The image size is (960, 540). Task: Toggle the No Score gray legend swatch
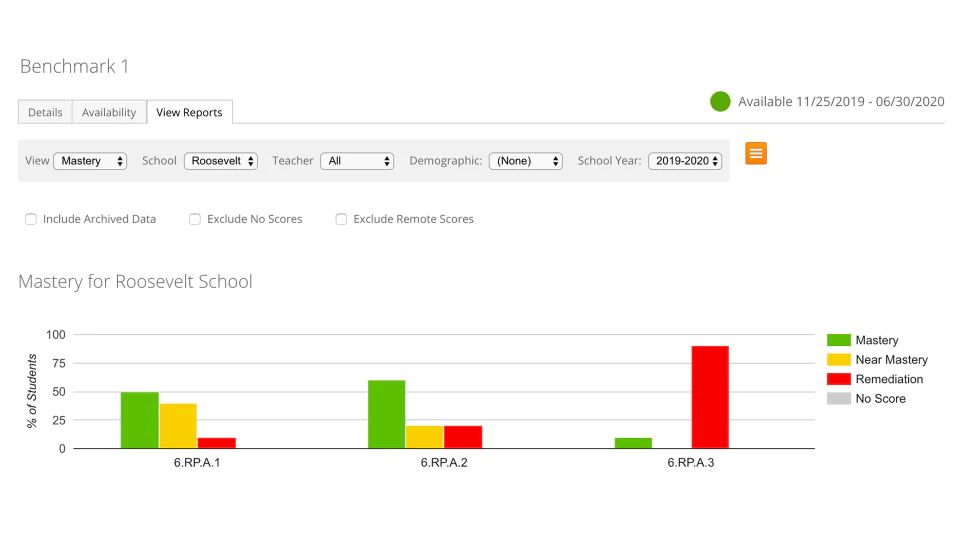point(838,399)
